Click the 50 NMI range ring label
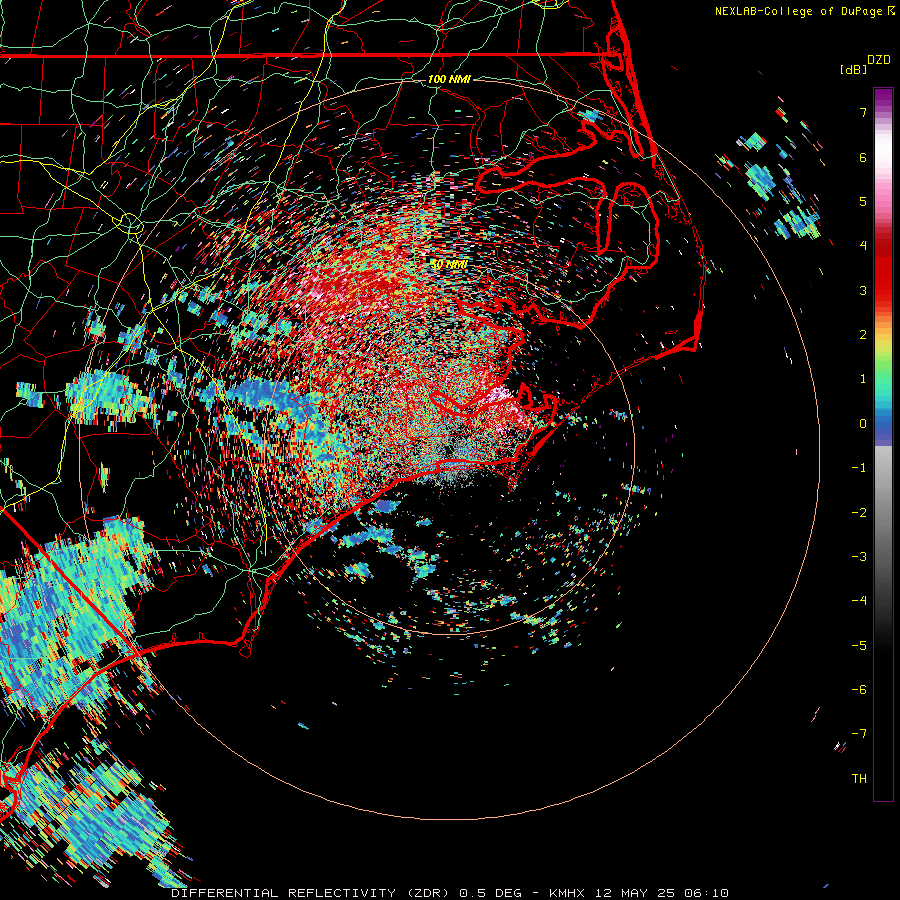 449,265
